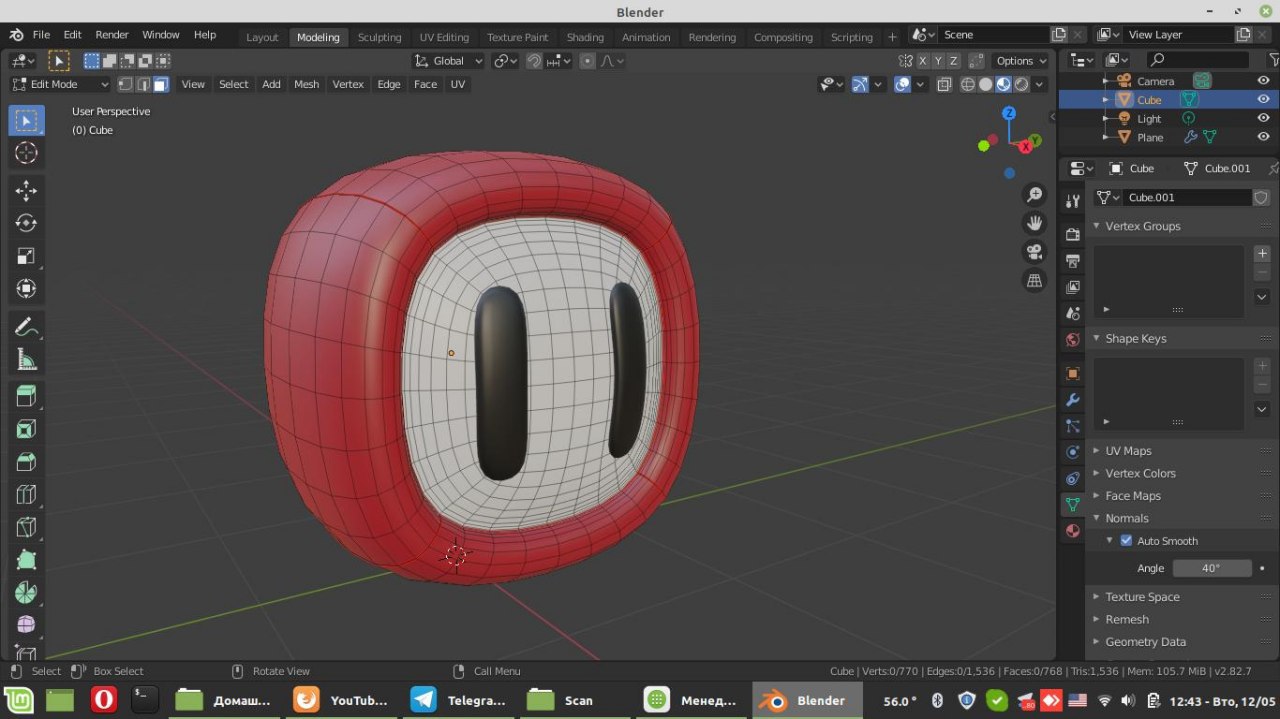
Task: Hide the Light object in outliner
Action: (1263, 119)
